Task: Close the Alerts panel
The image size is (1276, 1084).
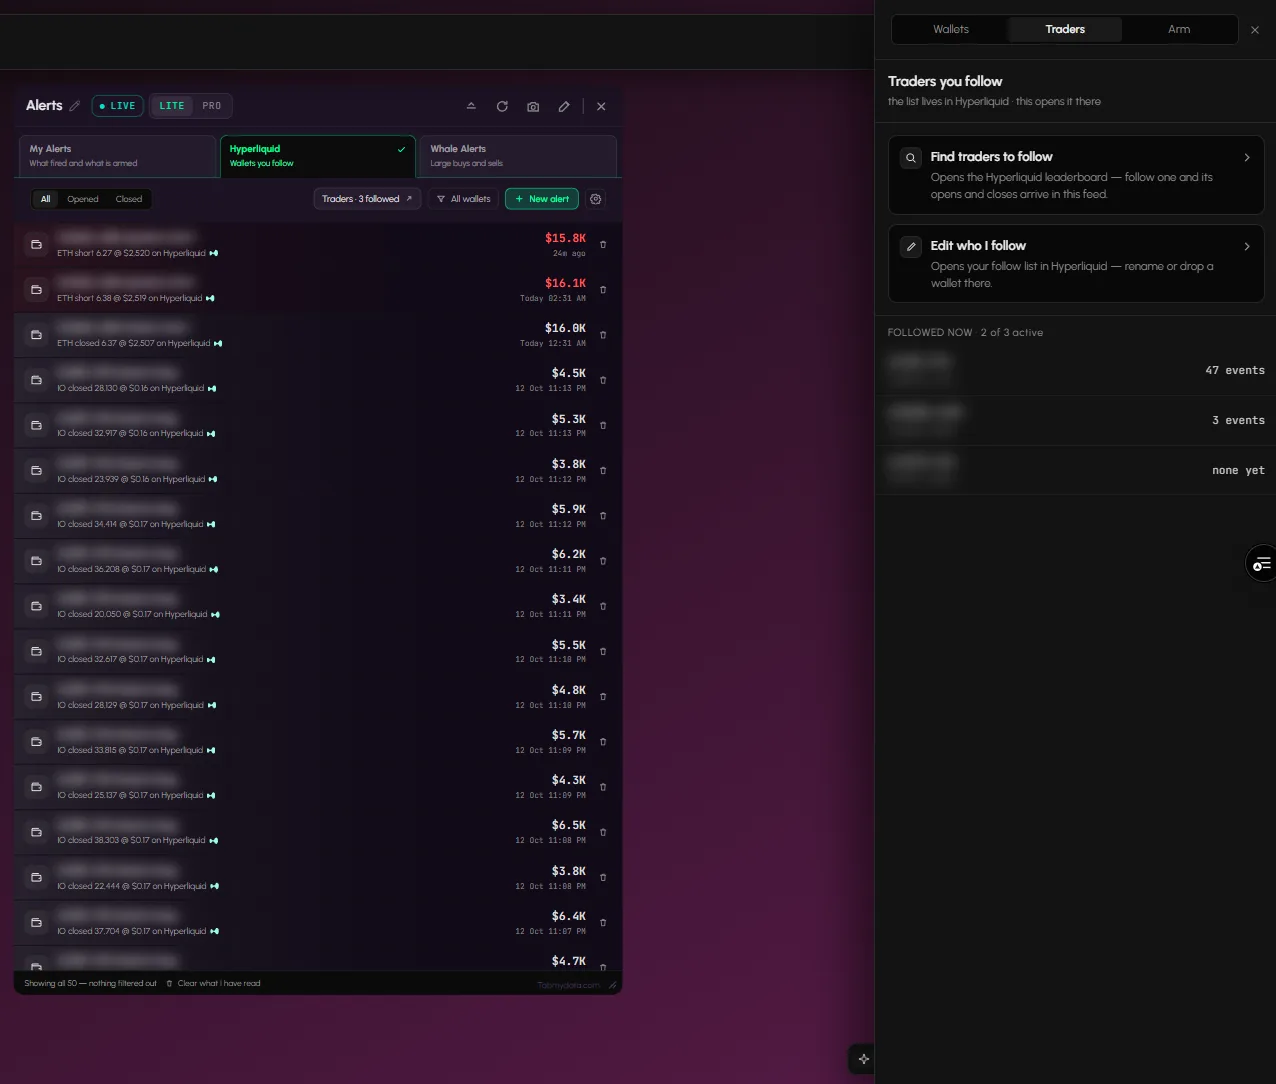Action: click(x=601, y=106)
